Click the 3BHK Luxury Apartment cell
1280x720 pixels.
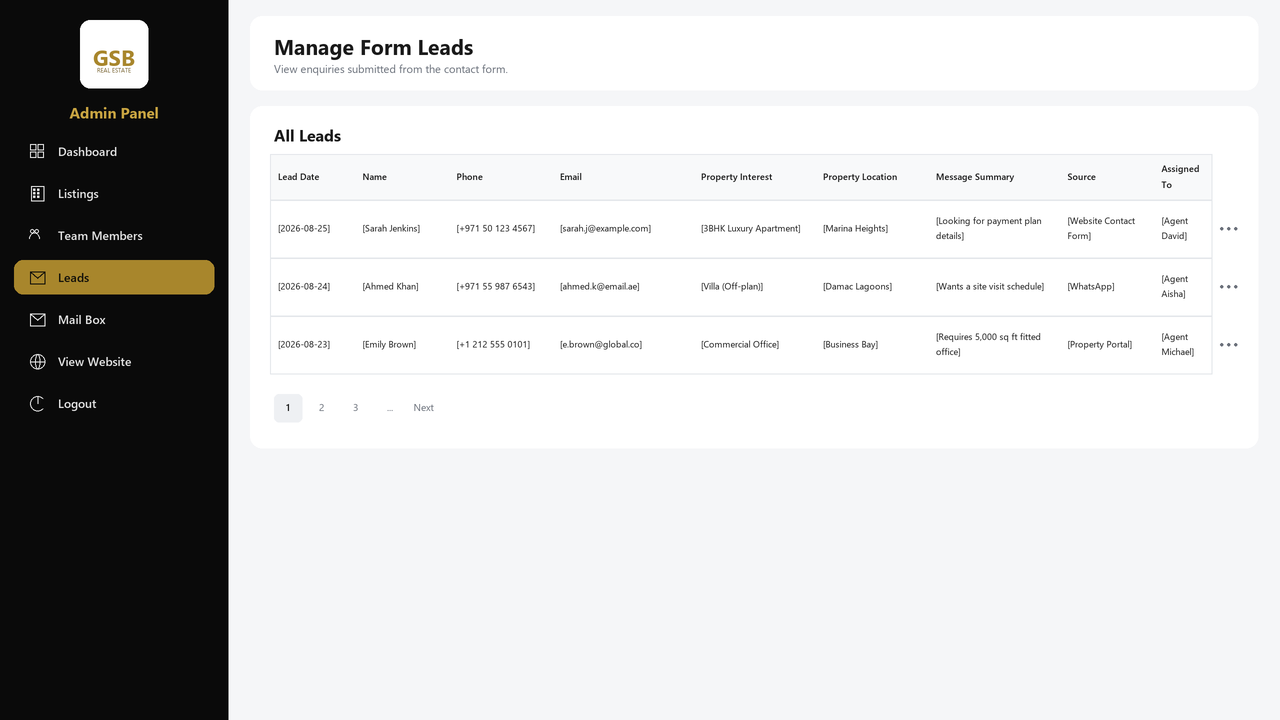tap(751, 229)
